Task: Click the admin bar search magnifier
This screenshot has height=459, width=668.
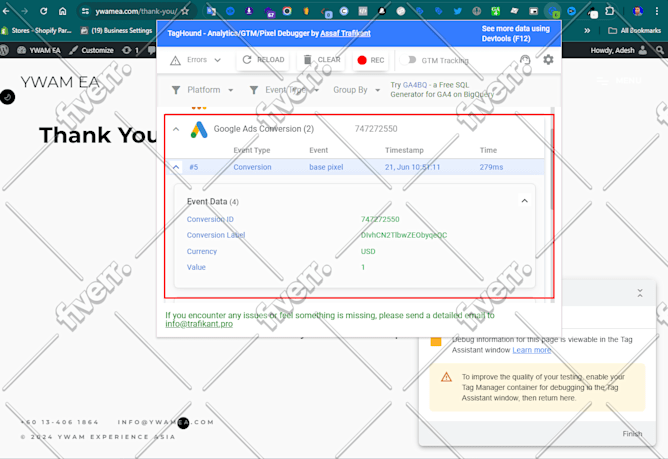Action: [660, 50]
